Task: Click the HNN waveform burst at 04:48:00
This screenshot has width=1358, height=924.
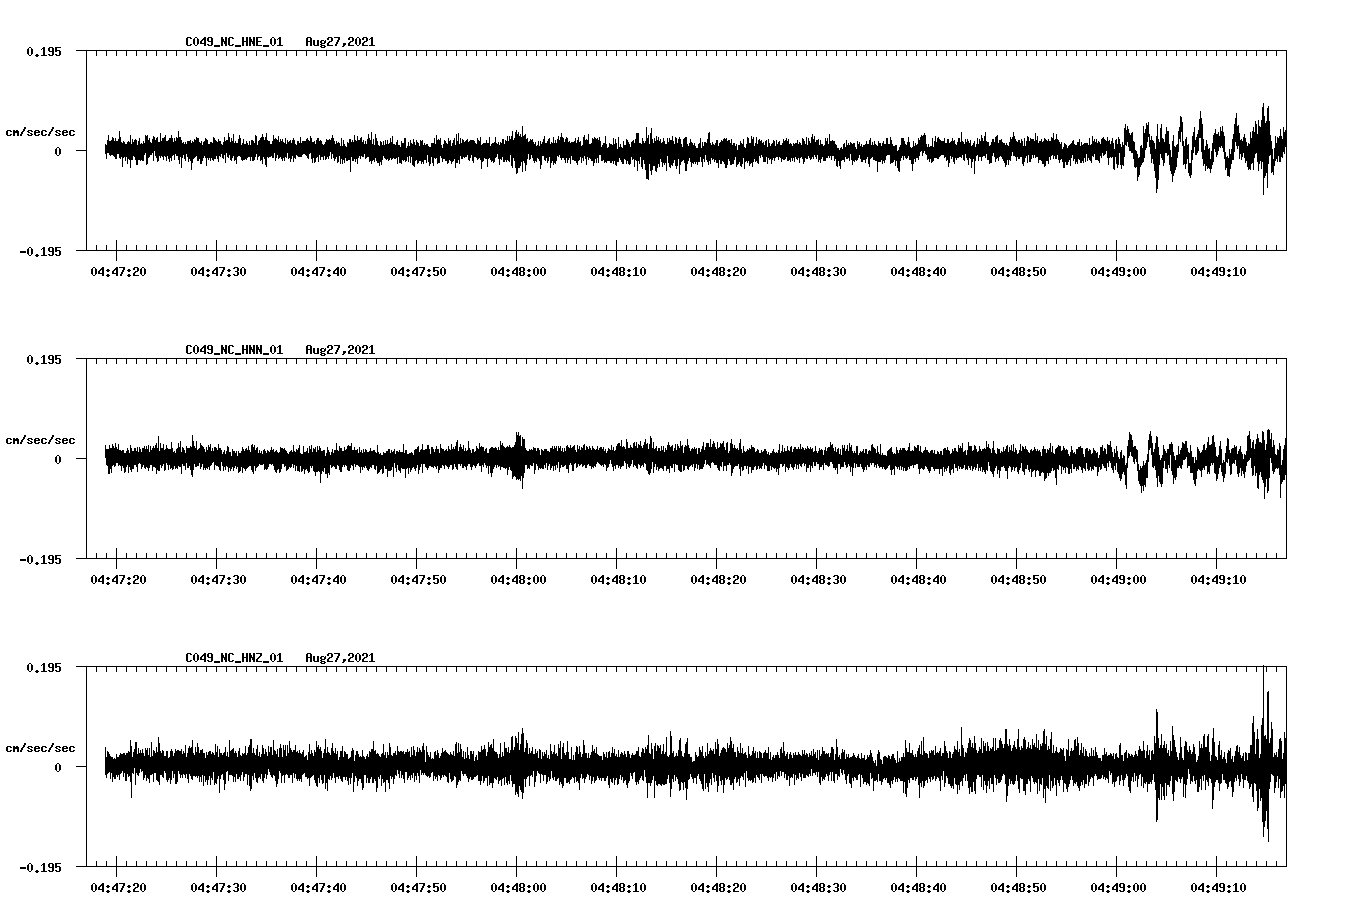Action: (518, 459)
